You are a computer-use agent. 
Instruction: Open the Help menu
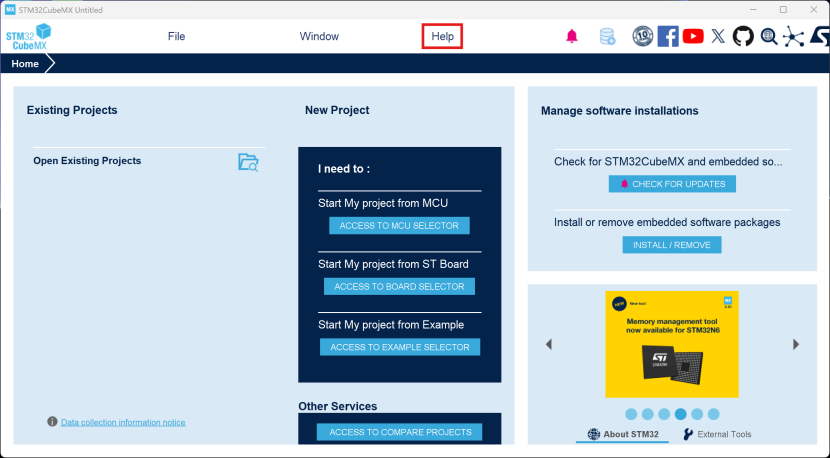point(443,37)
